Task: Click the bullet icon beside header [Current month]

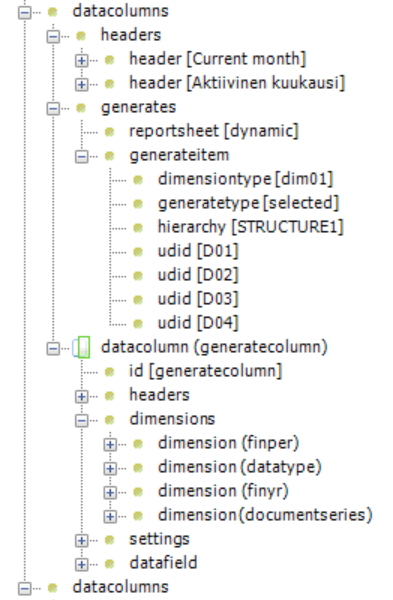Action: point(109,60)
